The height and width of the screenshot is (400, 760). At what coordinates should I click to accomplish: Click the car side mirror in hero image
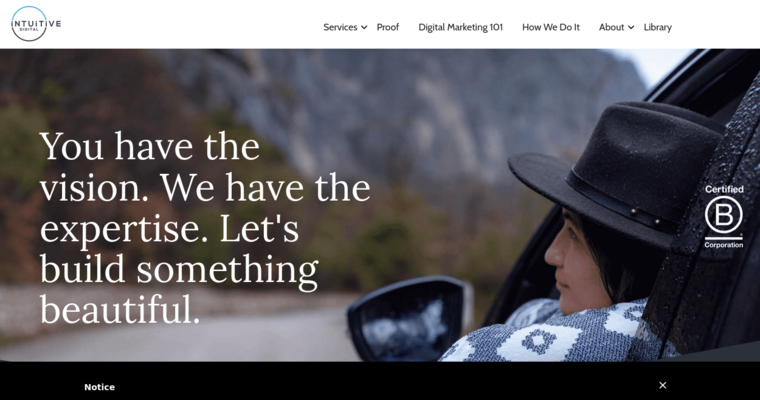[410, 319]
